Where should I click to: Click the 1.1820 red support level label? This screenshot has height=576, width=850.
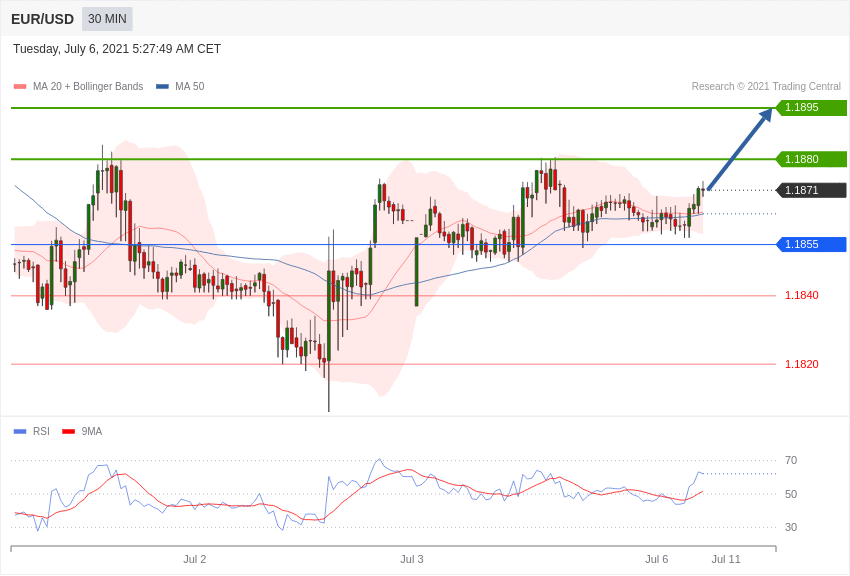pos(801,364)
